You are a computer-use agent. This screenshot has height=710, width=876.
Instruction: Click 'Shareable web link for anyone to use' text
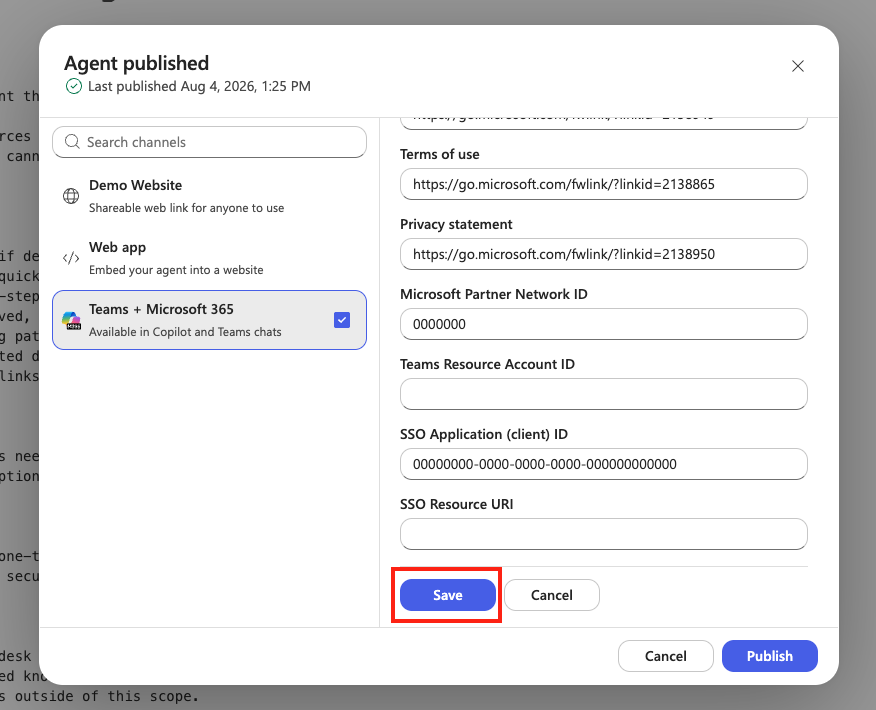tap(186, 208)
